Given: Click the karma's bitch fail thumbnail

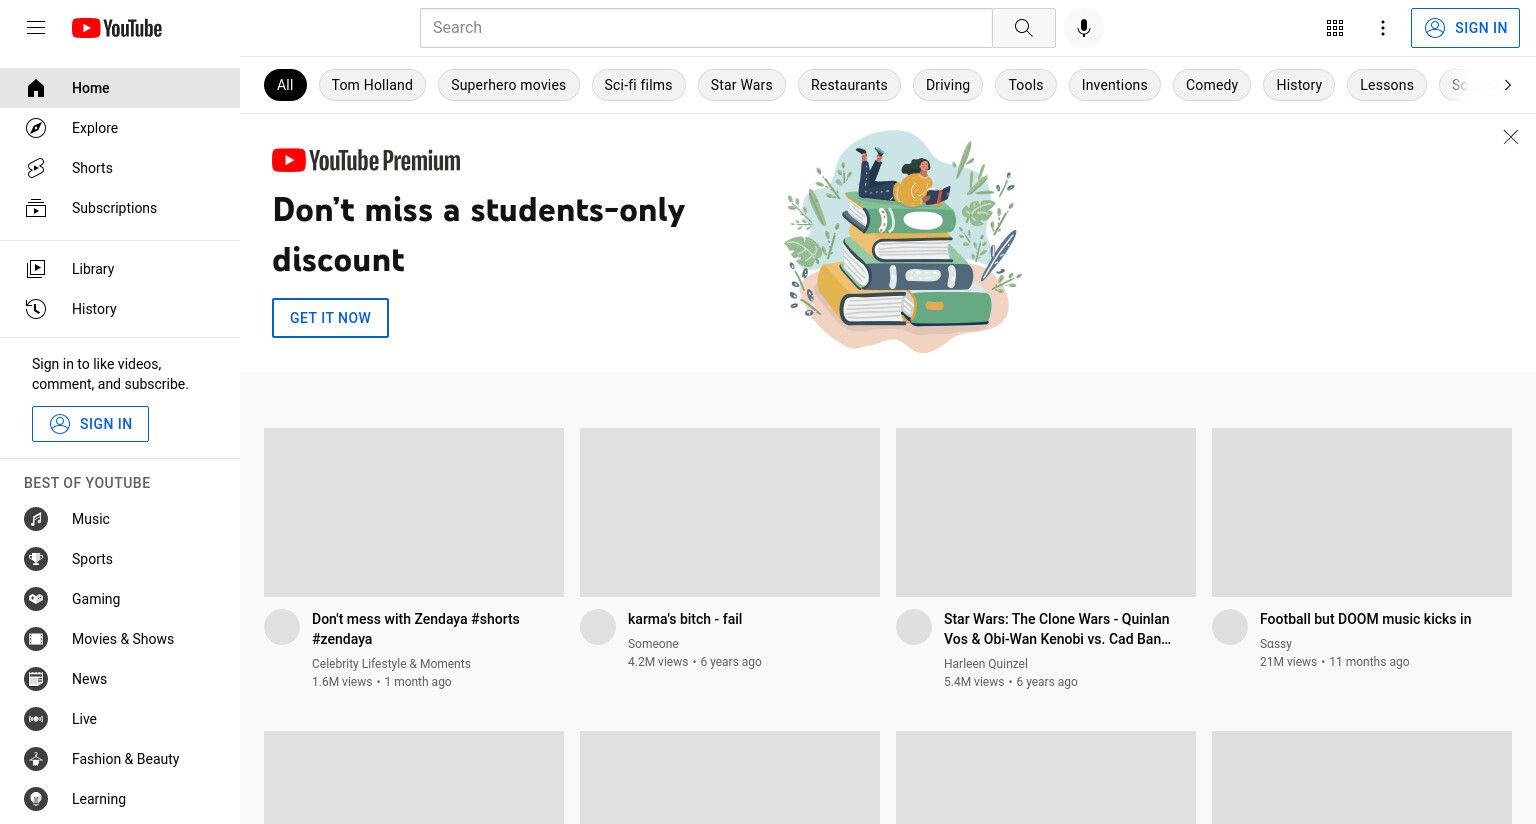Looking at the screenshot, I should [730, 512].
